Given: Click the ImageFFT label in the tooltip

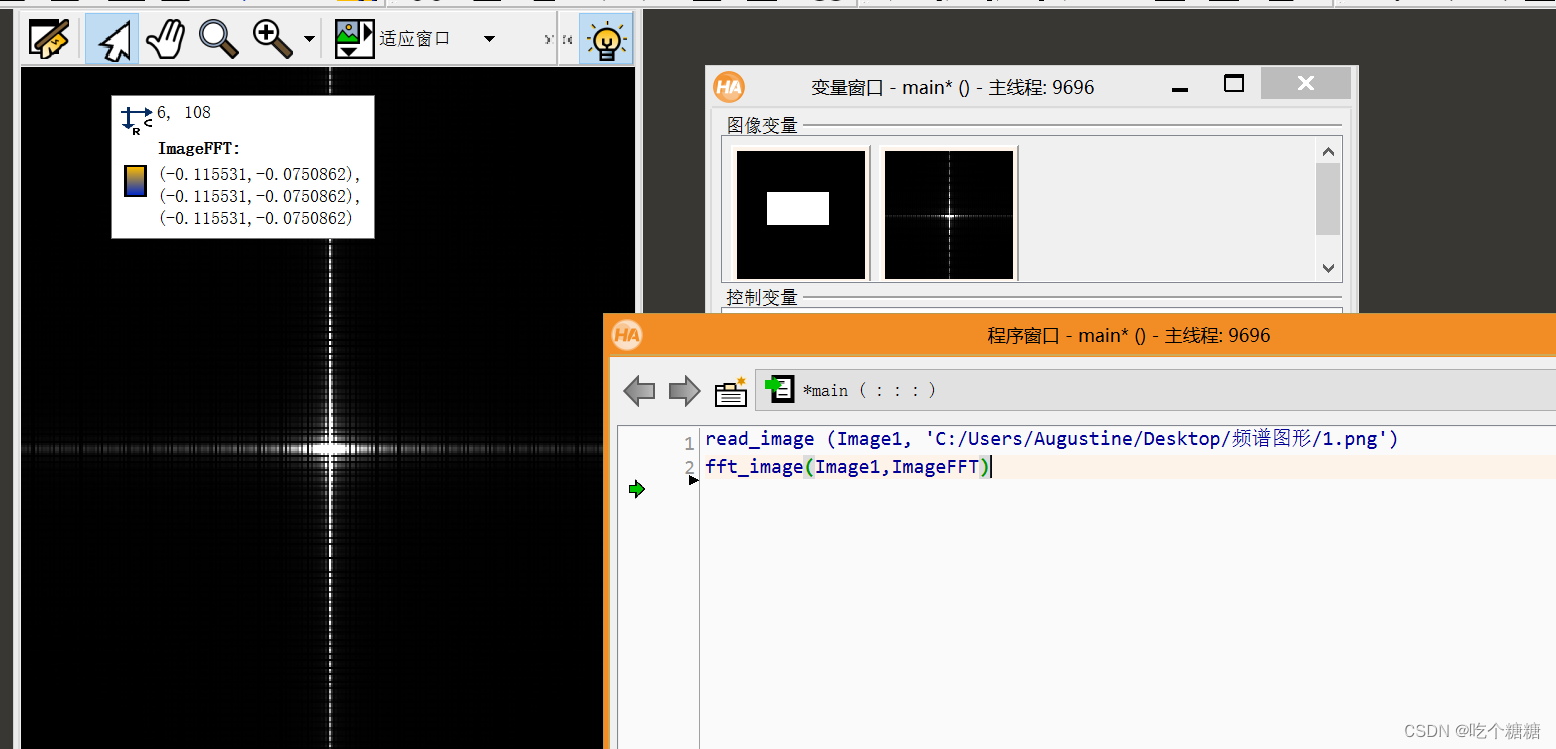Looking at the screenshot, I should (199, 148).
